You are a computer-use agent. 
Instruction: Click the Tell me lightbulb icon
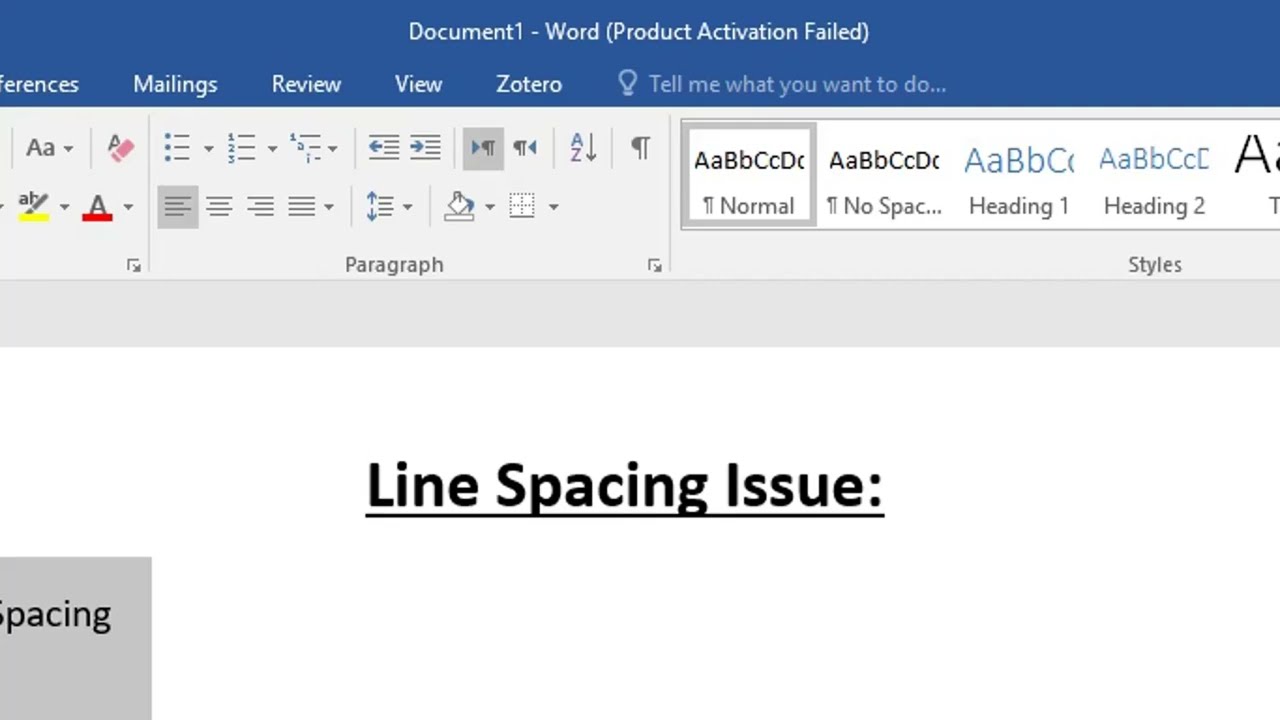tap(628, 83)
